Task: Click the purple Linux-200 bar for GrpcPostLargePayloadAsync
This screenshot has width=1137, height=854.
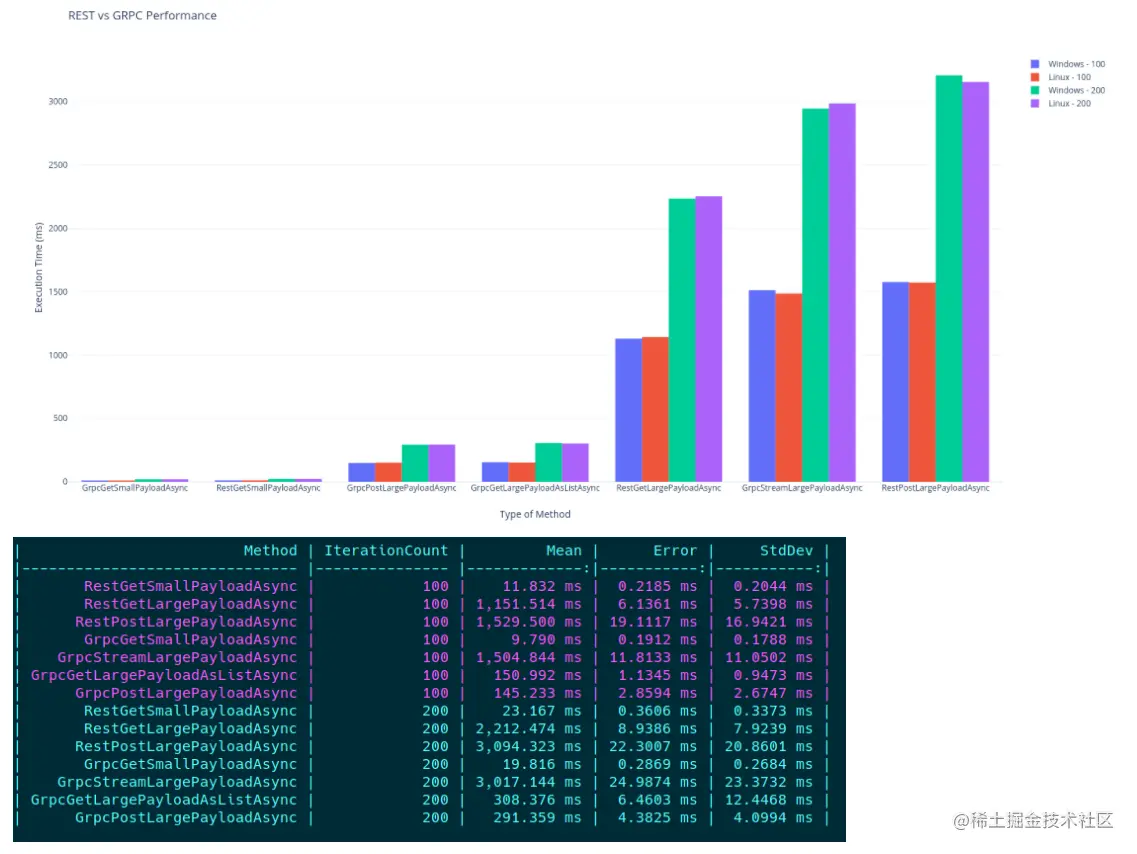Action: click(442, 463)
